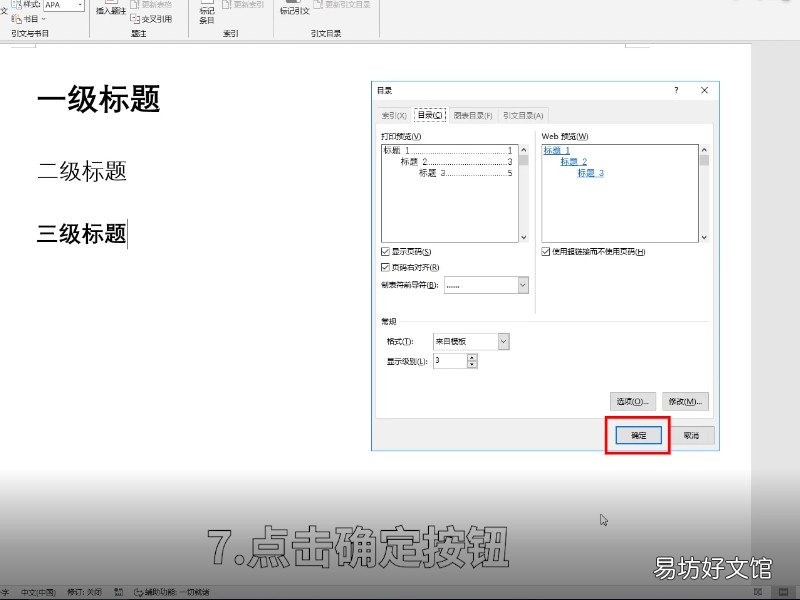Click up arrow of 打印预览 scrollbar
The height and width of the screenshot is (600, 800).
523,150
